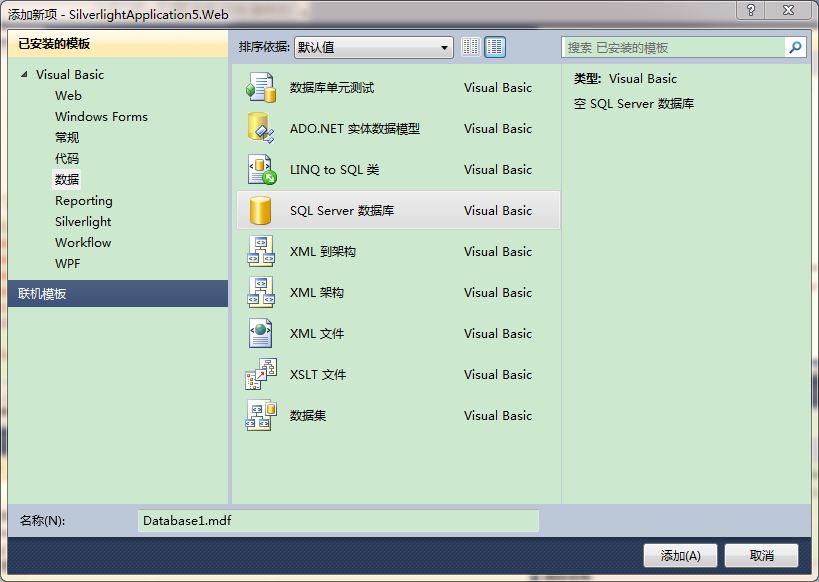Click the 取消 button
Screen dimensions: 819x582
762,555
